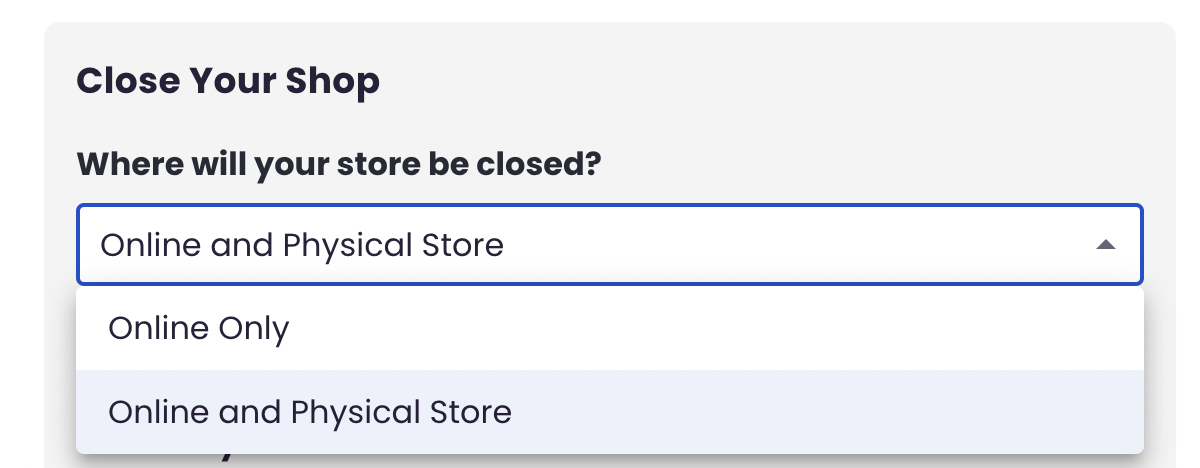The height and width of the screenshot is (468, 1200).
Task: Switch the closure setting to Online Only
Action: point(610,329)
